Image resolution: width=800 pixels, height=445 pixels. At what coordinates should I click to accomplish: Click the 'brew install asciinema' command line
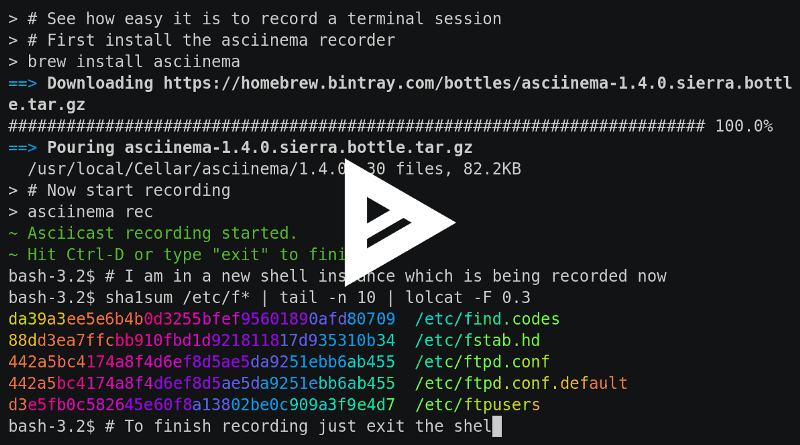124,62
